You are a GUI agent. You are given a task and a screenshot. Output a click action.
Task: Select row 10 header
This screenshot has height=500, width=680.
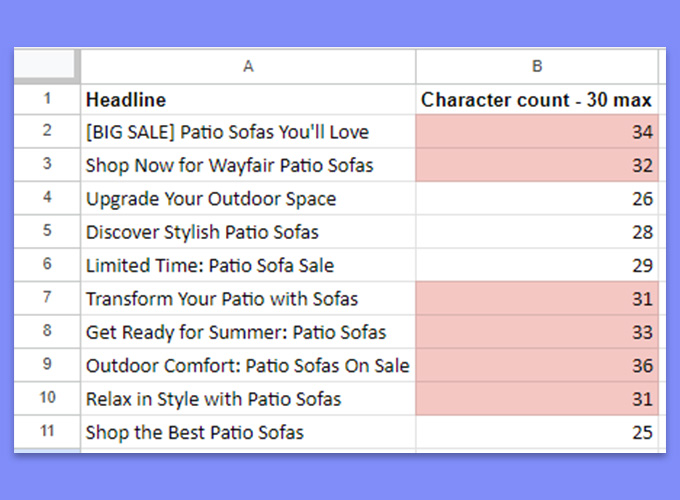pyautogui.click(x=47, y=399)
